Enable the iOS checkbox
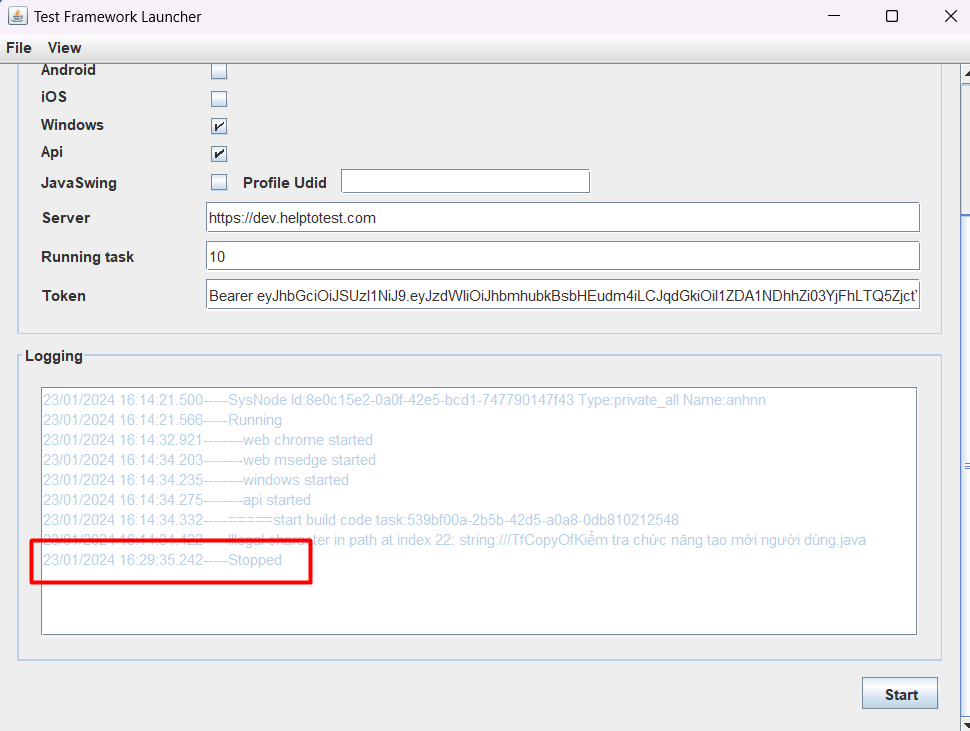 click(219, 98)
